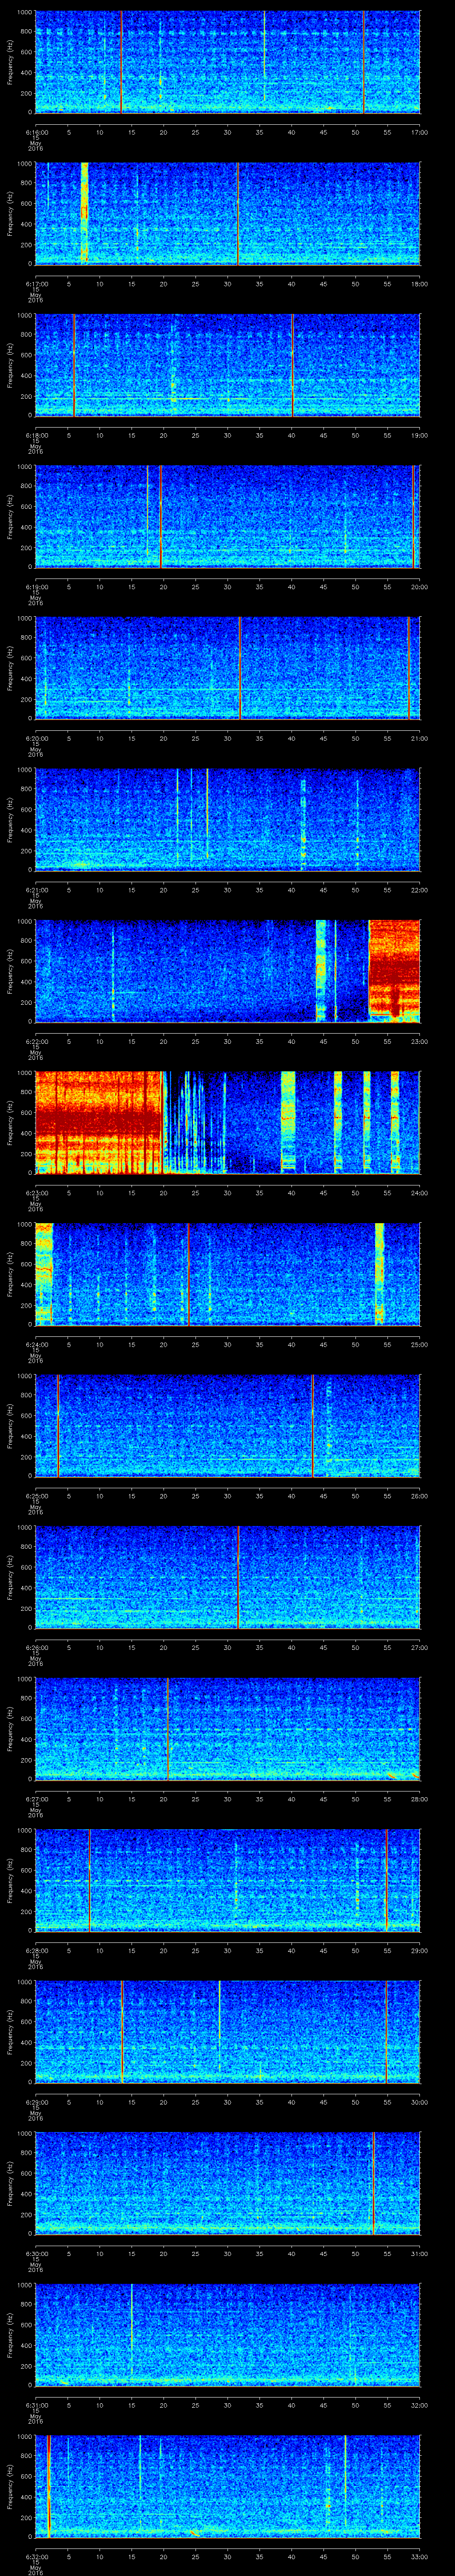Select the spectrogram panel starting at 6:20:00
Viewport: 455px width, 2576px height.
click(x=228, y=668)
